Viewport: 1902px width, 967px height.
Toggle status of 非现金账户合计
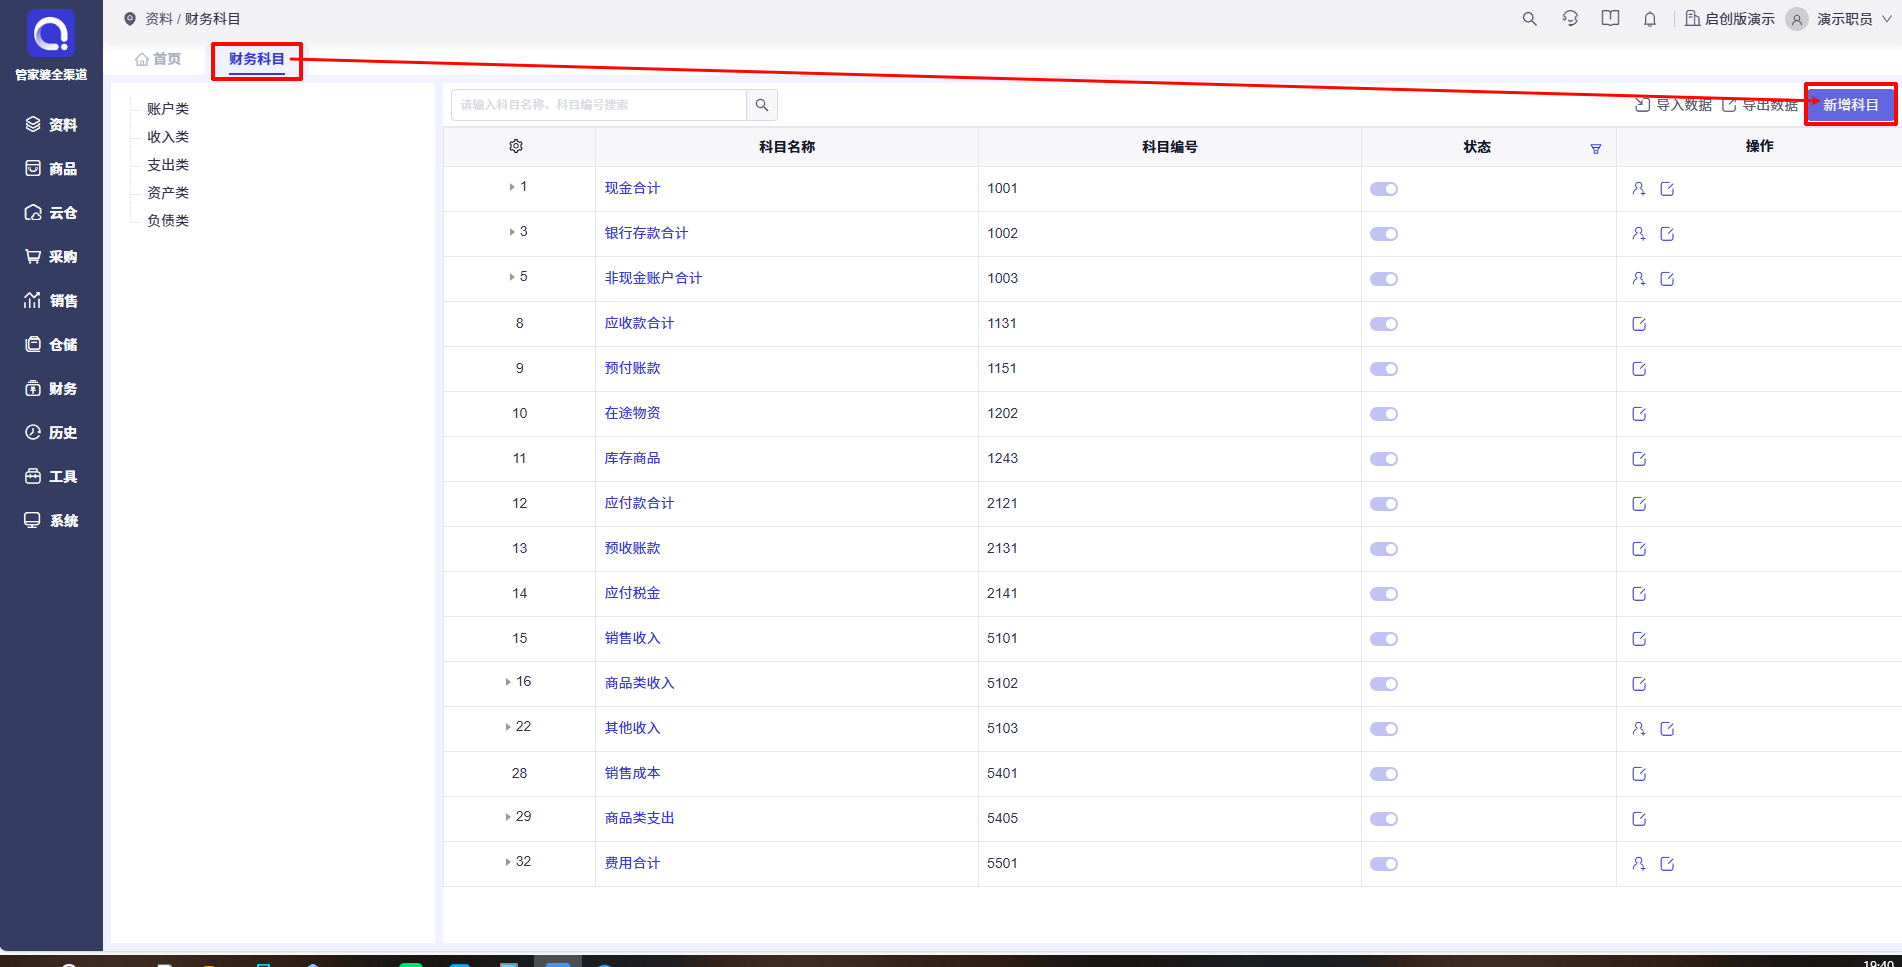click(1384, 279)
